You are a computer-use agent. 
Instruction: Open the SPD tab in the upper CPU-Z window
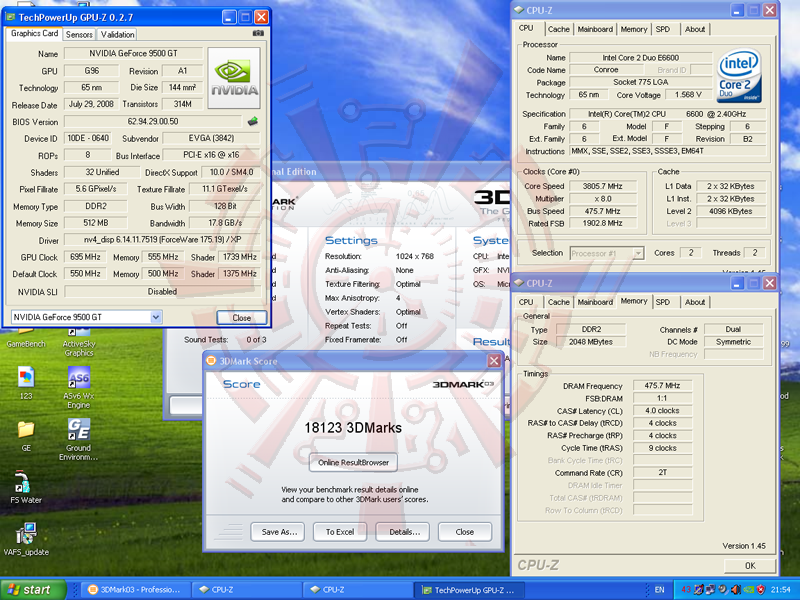pyautogui.click(x=663, y=29)
